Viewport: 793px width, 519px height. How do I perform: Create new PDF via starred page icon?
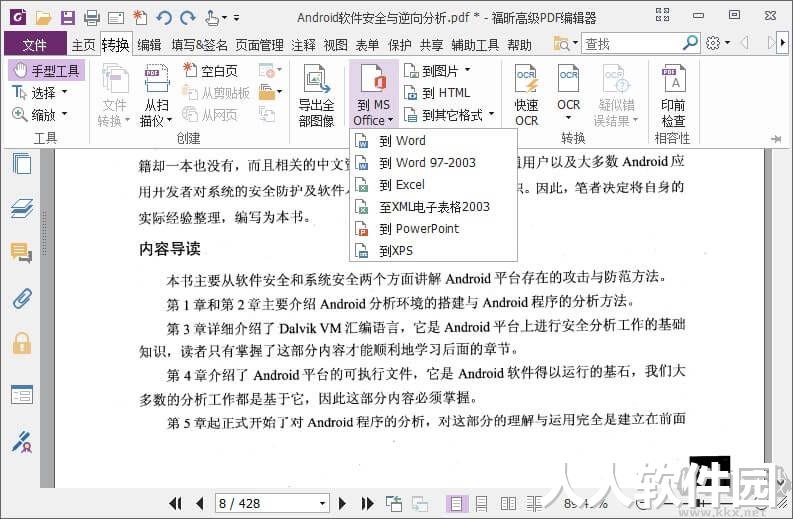140,18
